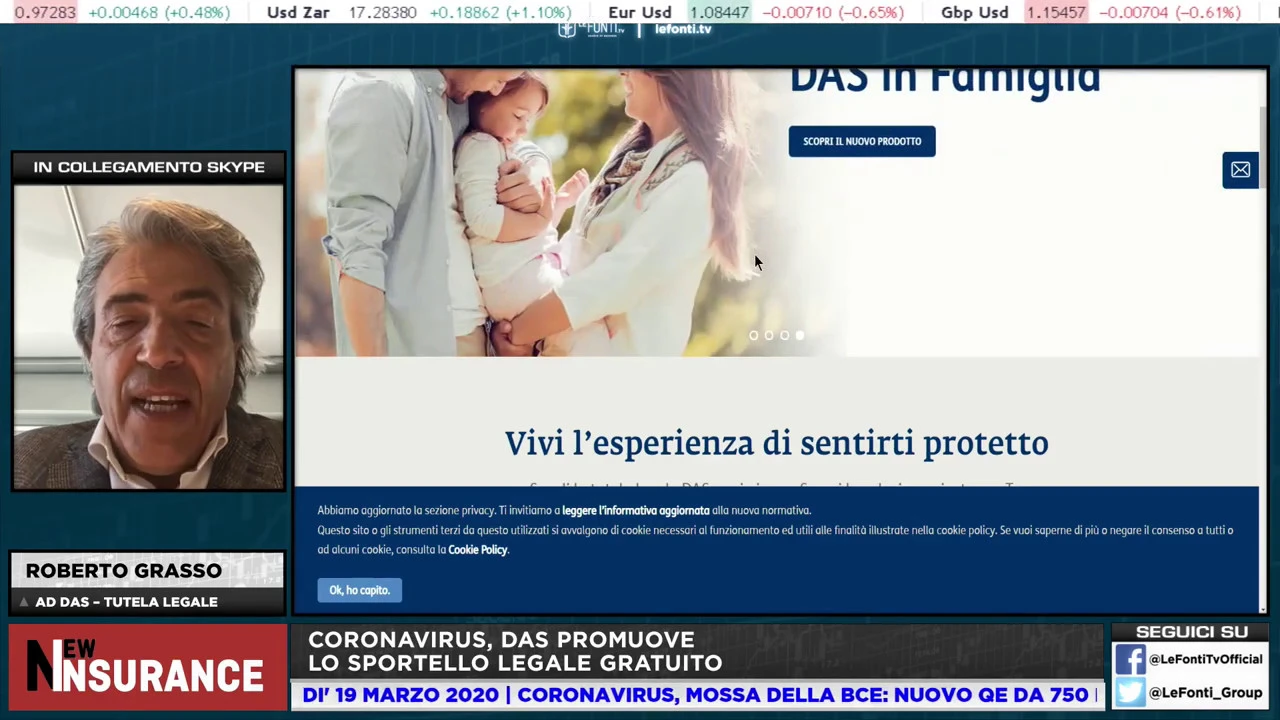Click the @LeFontiTvOfficial handle text
Viewport: 1280px width, 720px height.
click(1206, 660)
